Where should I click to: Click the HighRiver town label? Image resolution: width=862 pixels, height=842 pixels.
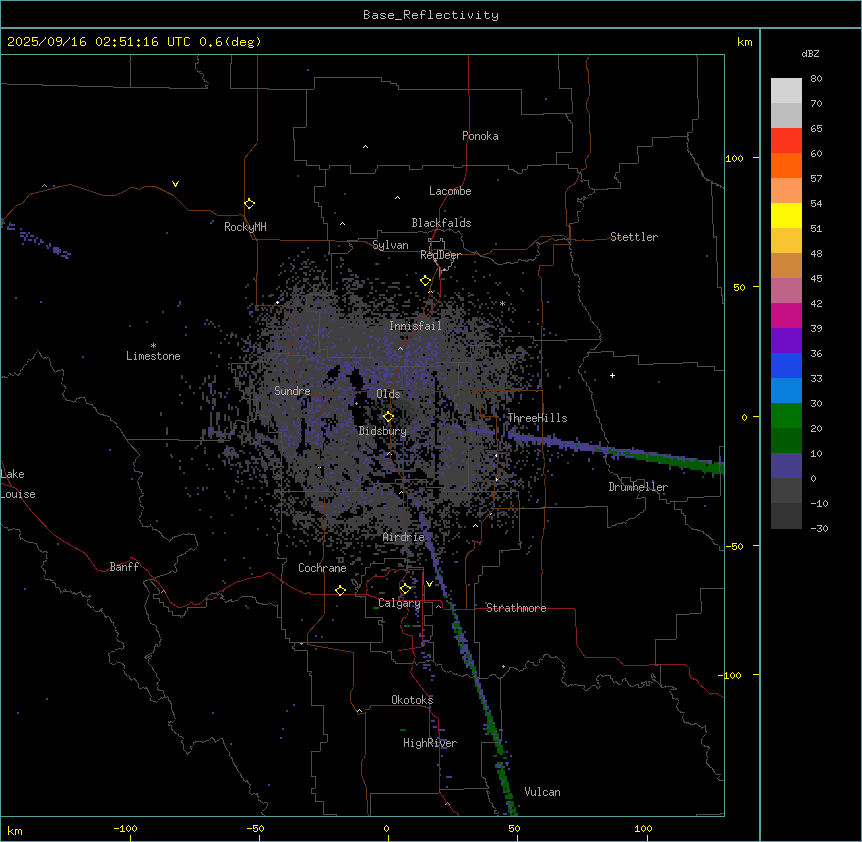430,743
